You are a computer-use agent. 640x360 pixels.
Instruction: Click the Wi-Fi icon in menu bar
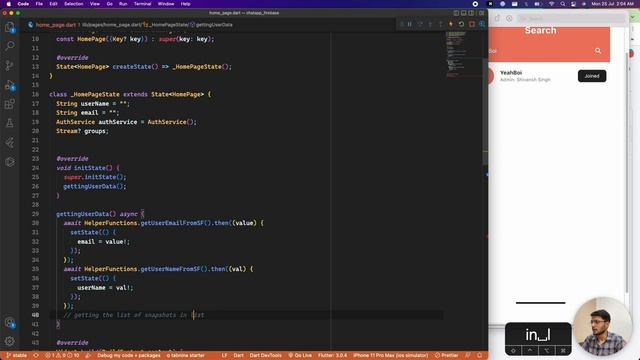pos(552,4)
